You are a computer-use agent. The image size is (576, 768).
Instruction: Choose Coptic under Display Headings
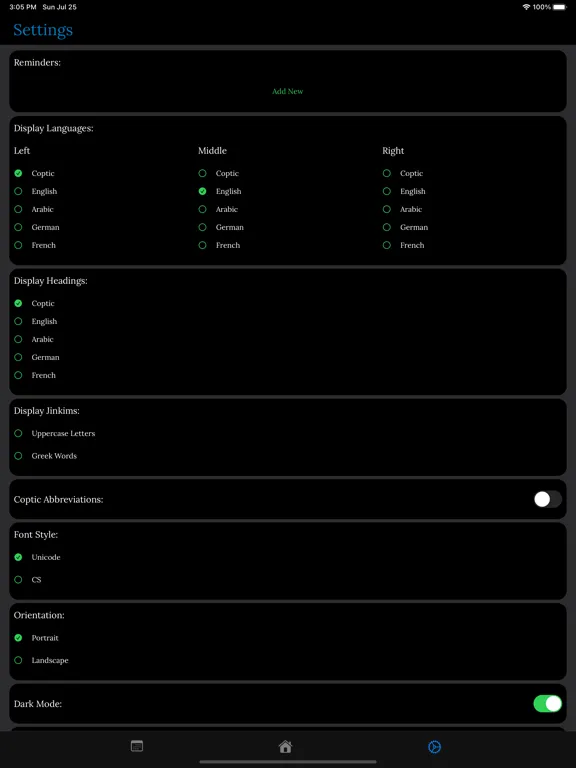18,303
